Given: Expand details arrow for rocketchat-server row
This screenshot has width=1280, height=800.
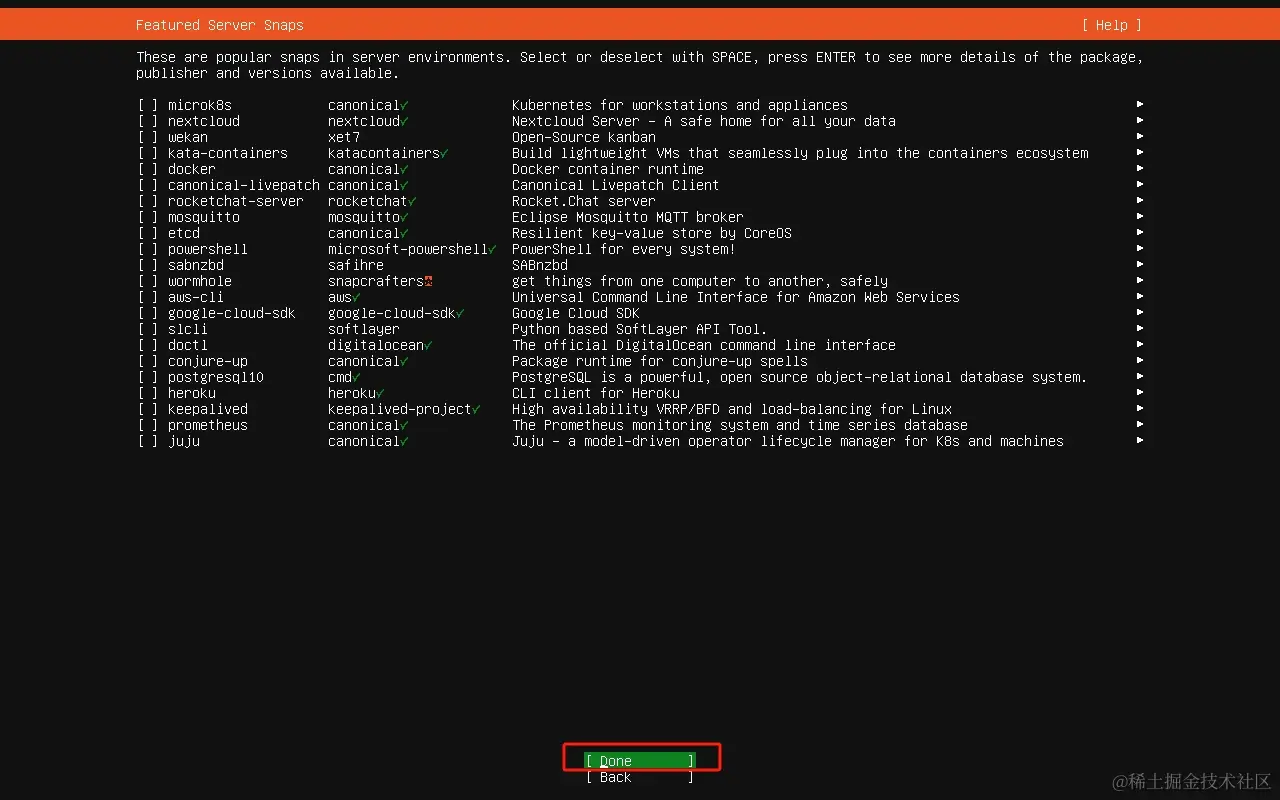Looking at the screenshot, I should 1140,200.
